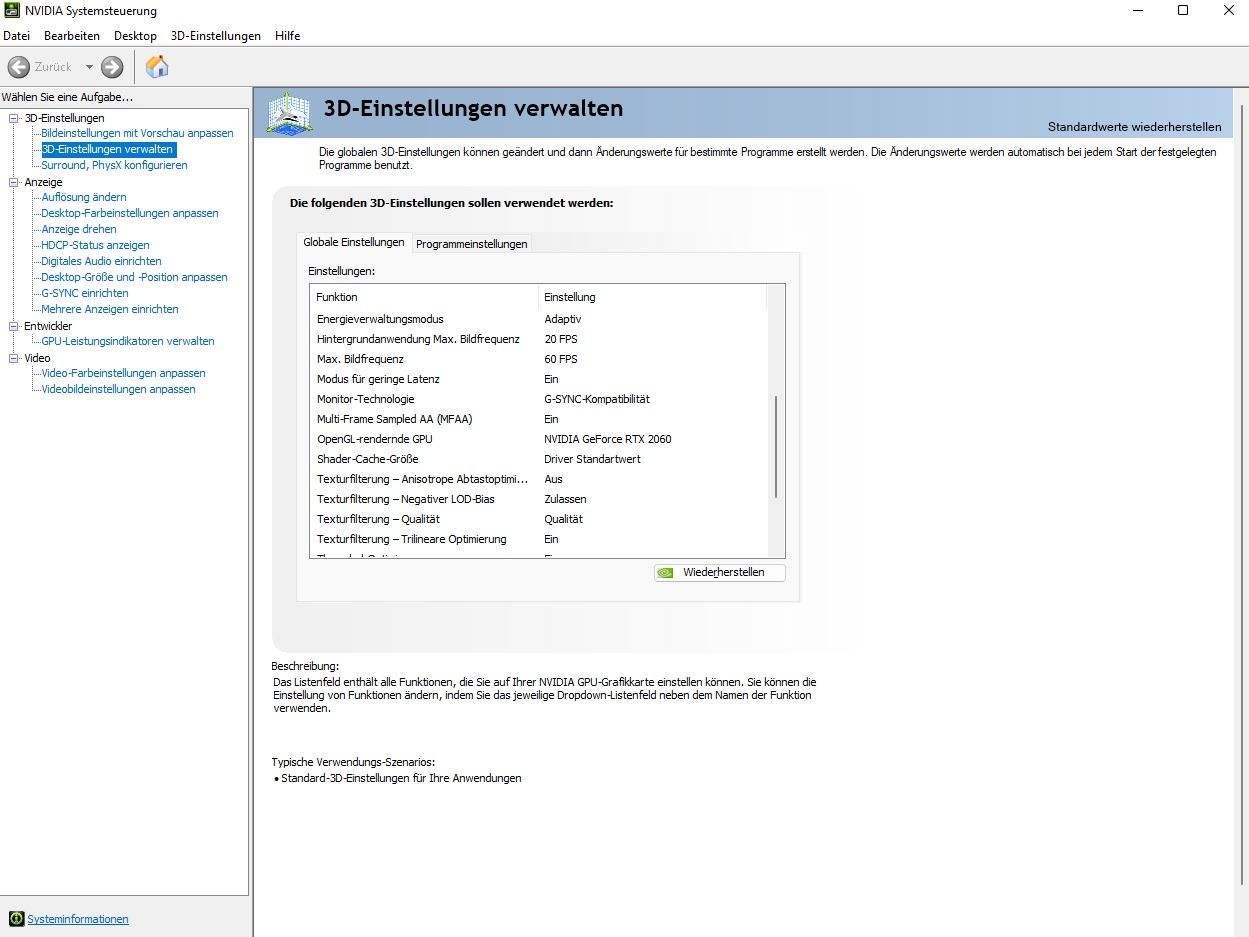Open HDCP-Status anzeigen
Image resolution: width=1249 pixels, height=937 pixels.
[x=95, y=245]
